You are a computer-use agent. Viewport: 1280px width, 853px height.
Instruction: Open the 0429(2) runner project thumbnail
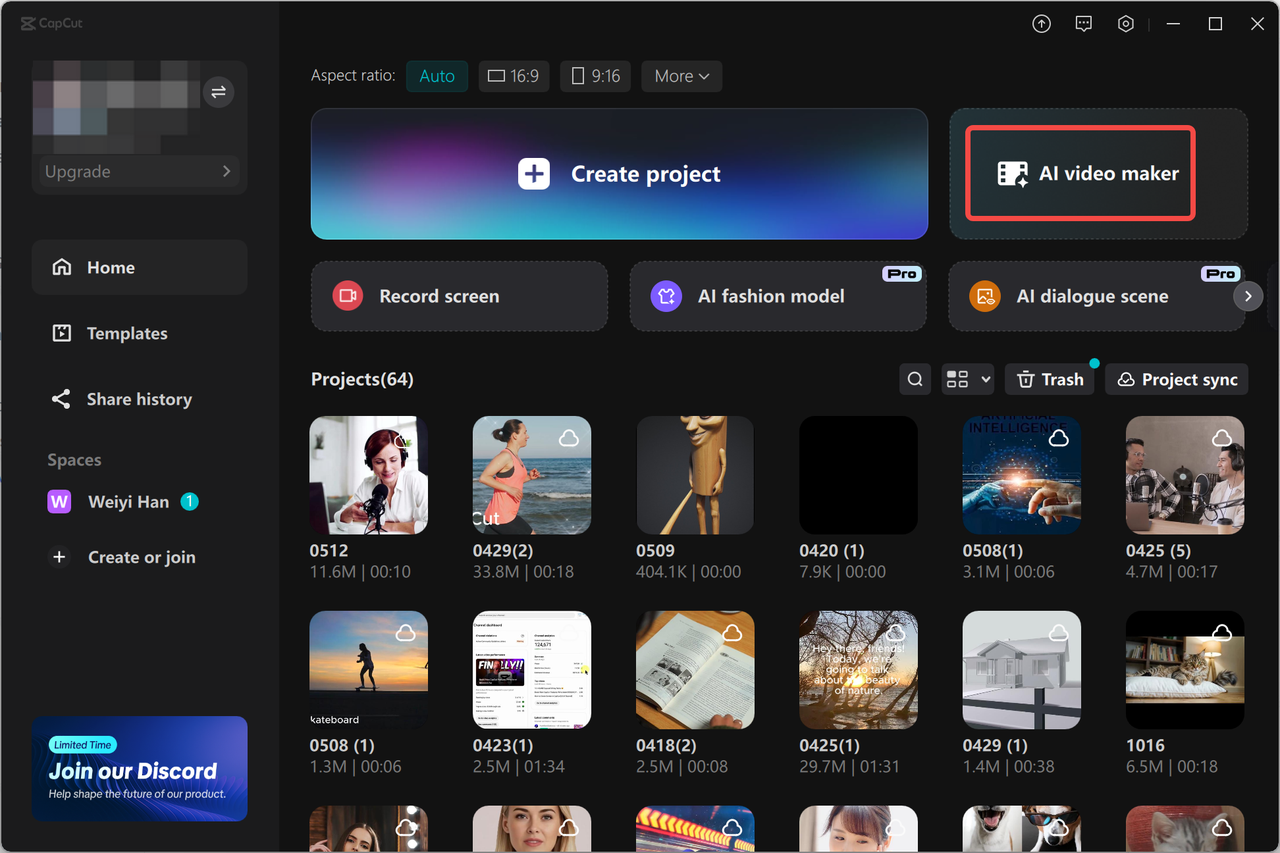coord(532,475)
